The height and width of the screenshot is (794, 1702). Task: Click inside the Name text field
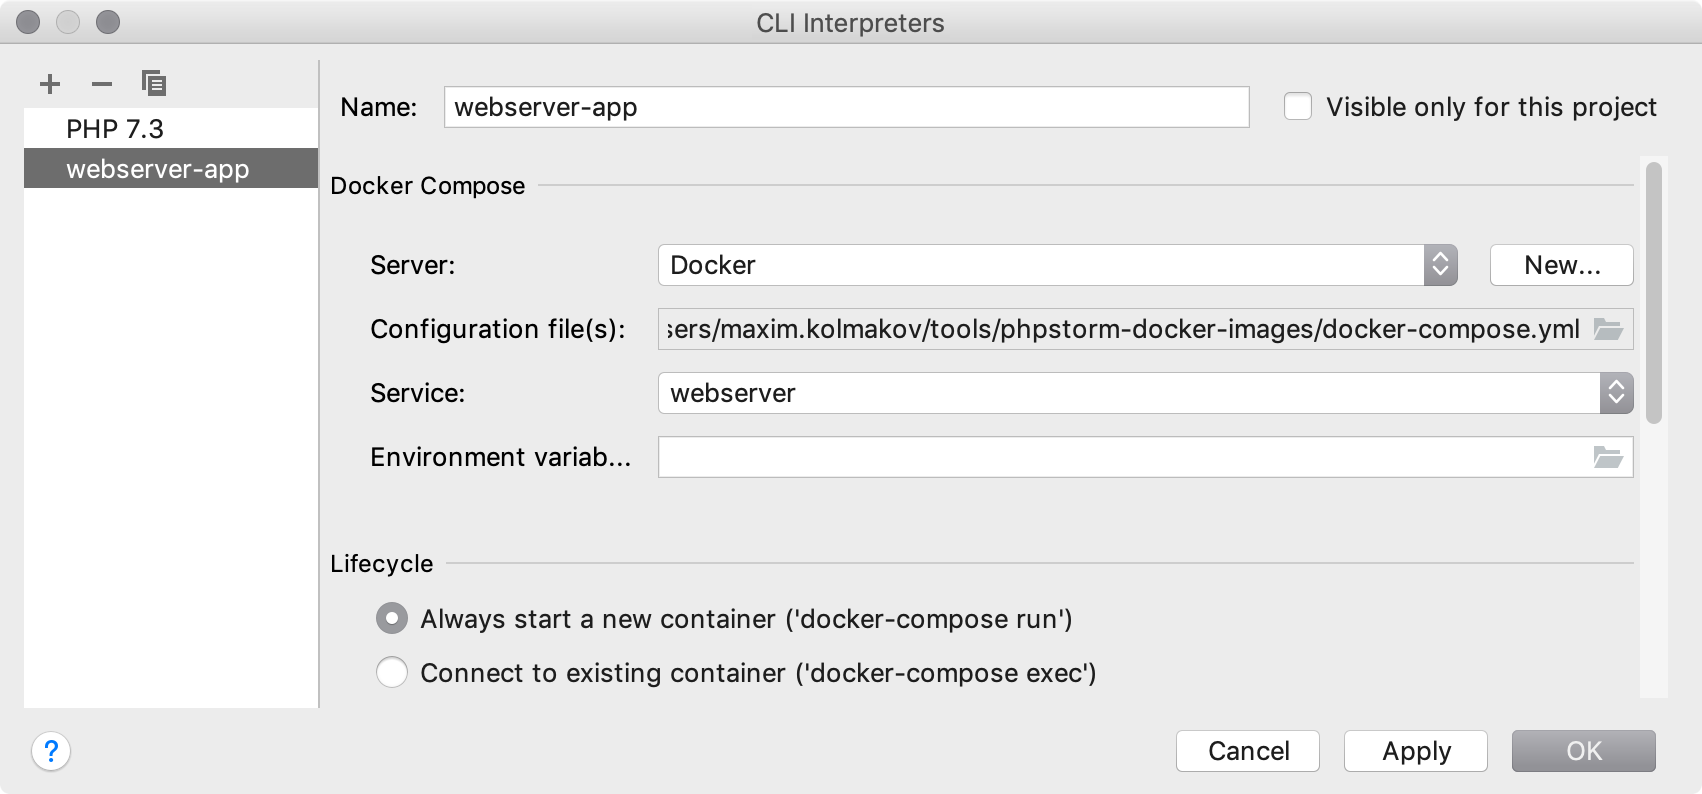click(846, 106)
